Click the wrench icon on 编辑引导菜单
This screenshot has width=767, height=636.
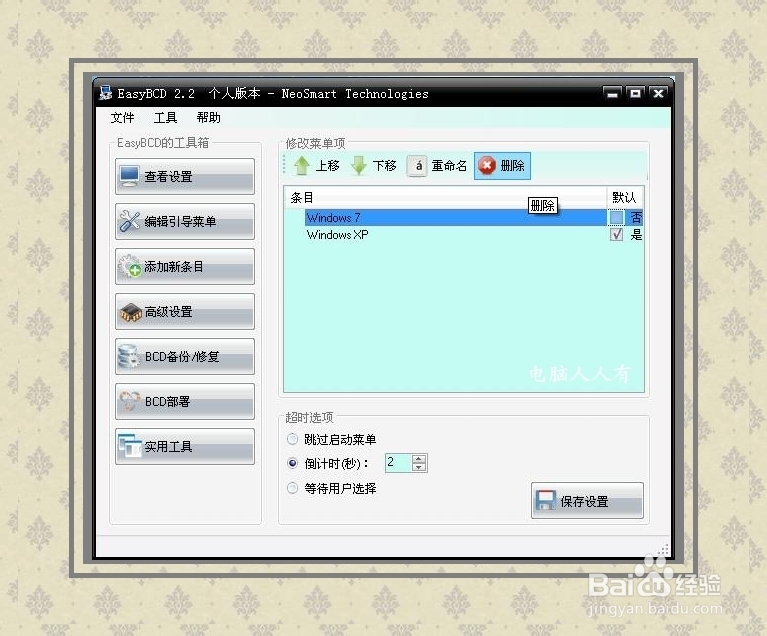[130, 221]
